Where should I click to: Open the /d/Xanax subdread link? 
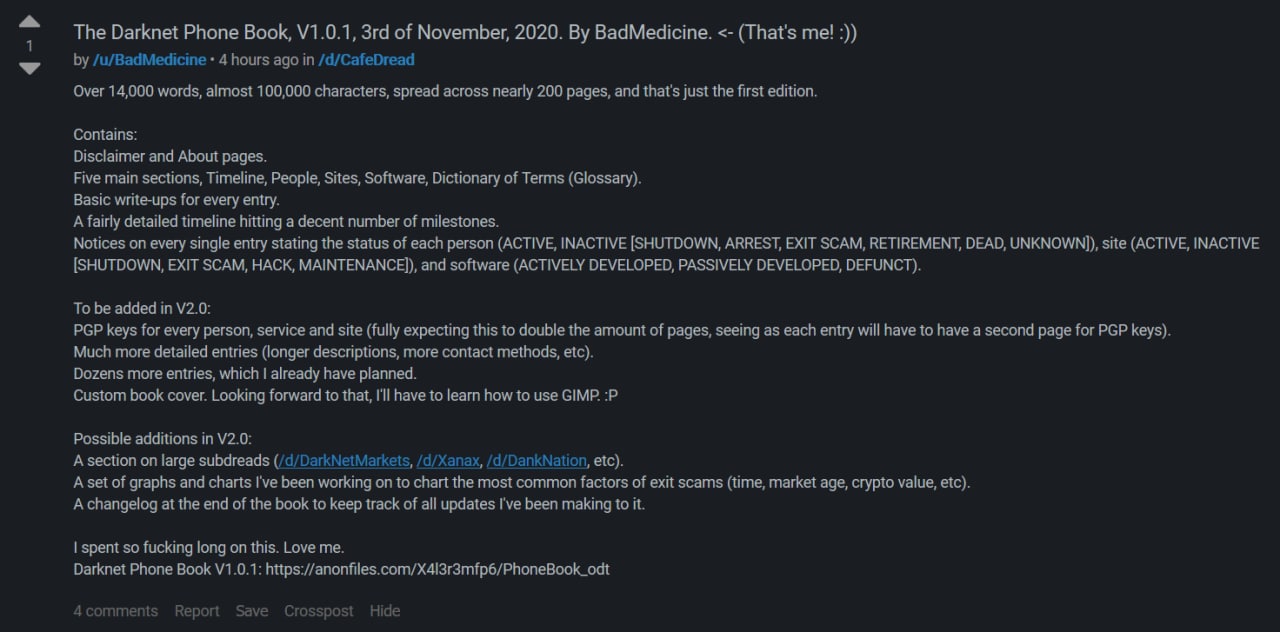coord(446,461)
